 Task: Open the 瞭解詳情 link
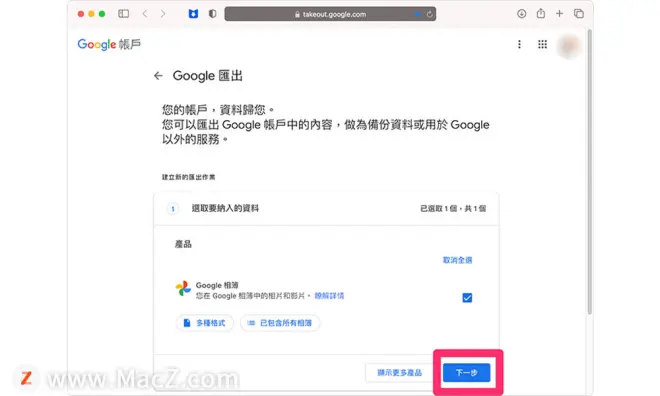point(329,296)
